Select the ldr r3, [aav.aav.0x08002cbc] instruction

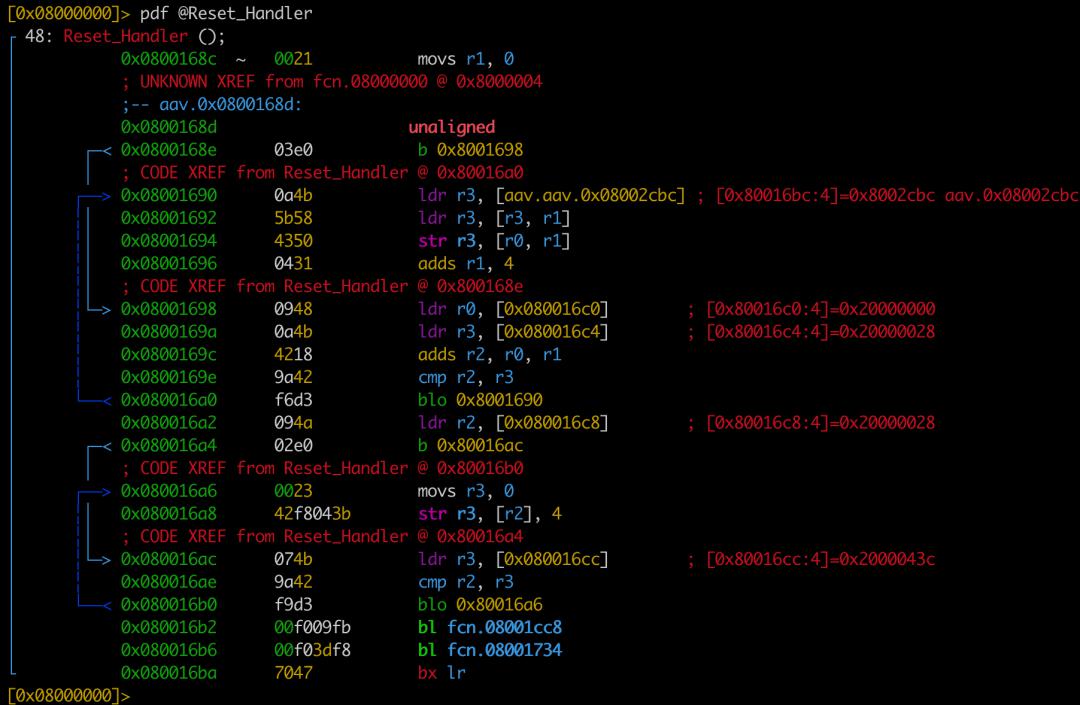click(x=552, y=195)
